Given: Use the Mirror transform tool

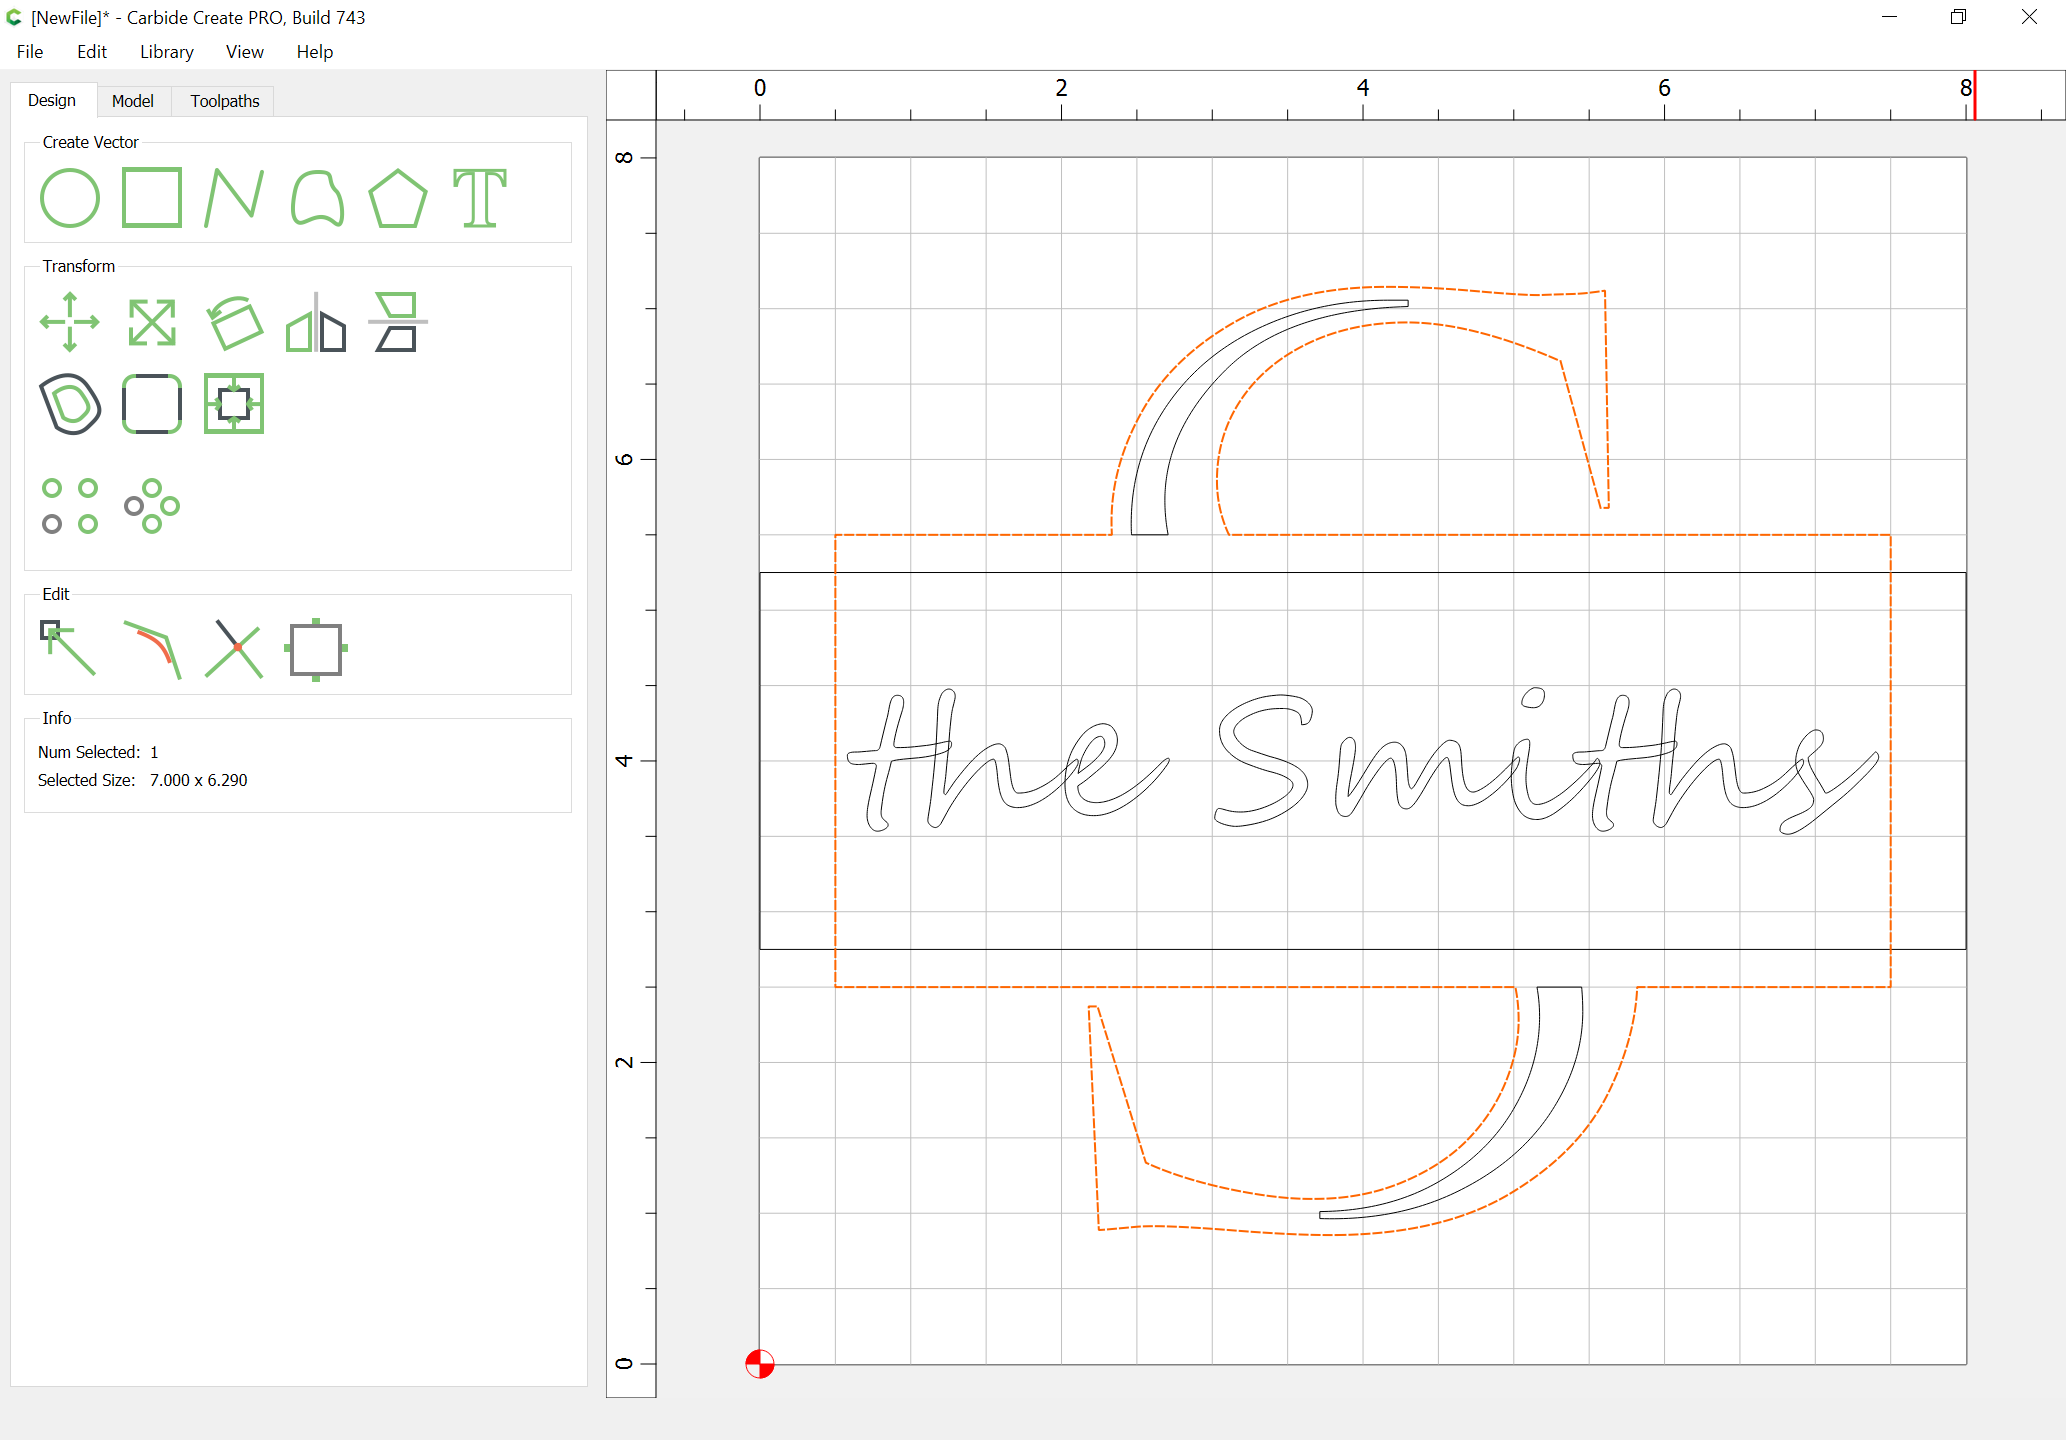Looking at the screenshot, I should 316,322.
